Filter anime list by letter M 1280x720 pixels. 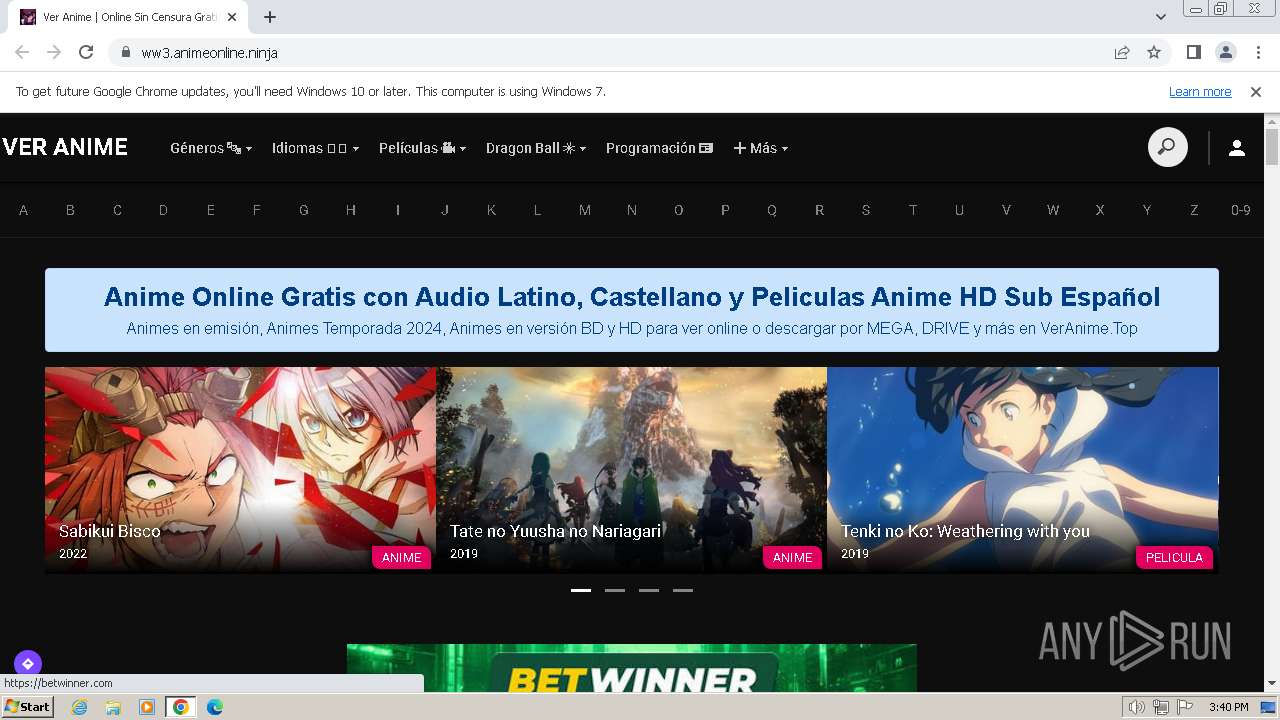pyautogui.click(x=584, y=210)
